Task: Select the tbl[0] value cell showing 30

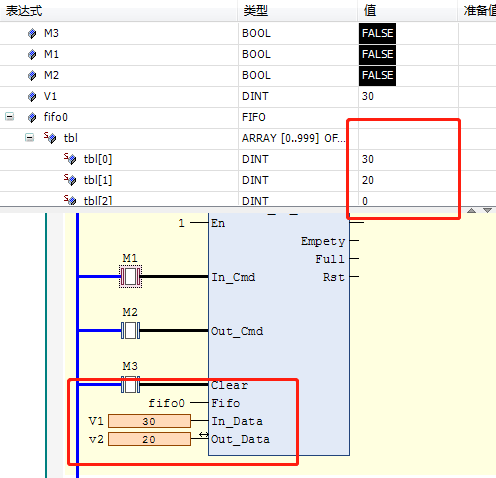Action: (408, 159)
